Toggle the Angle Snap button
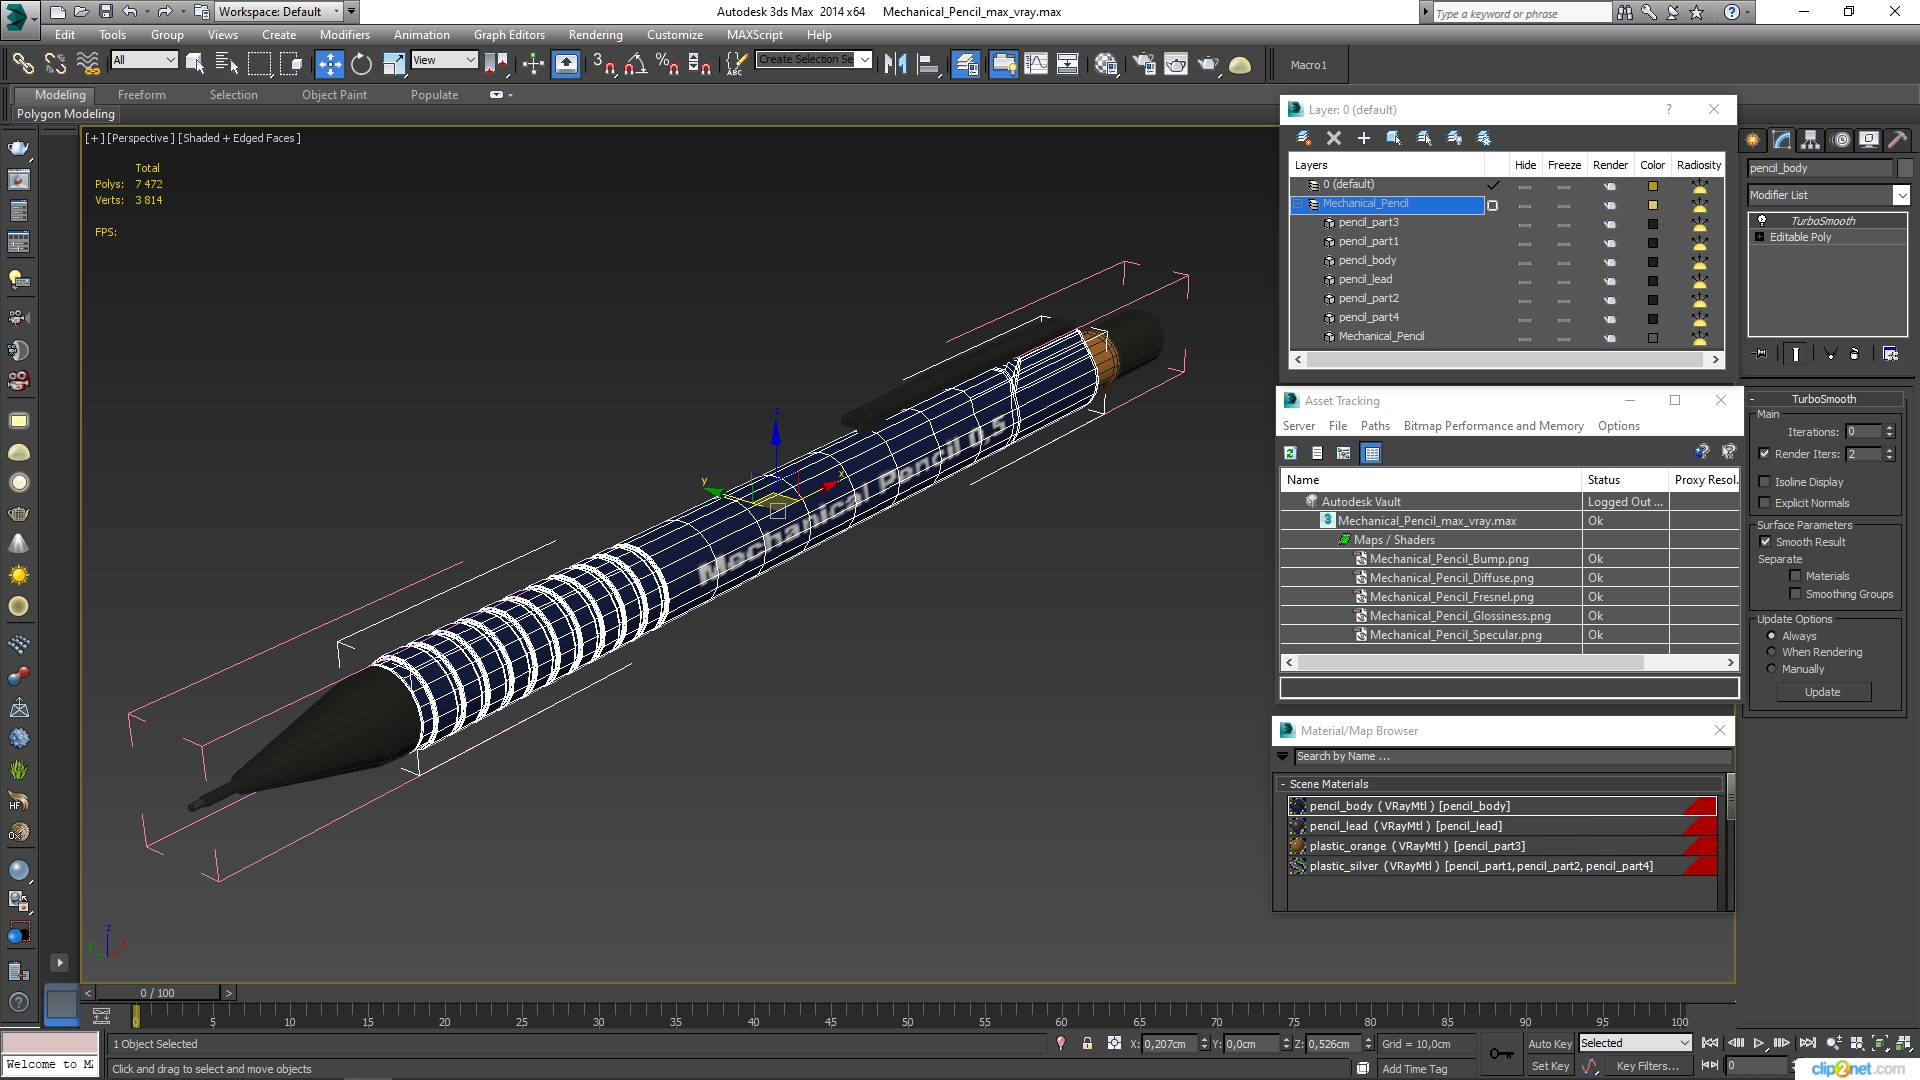Image resolution: width=1920 pixels, height=1080 pixels. [635, 64]
